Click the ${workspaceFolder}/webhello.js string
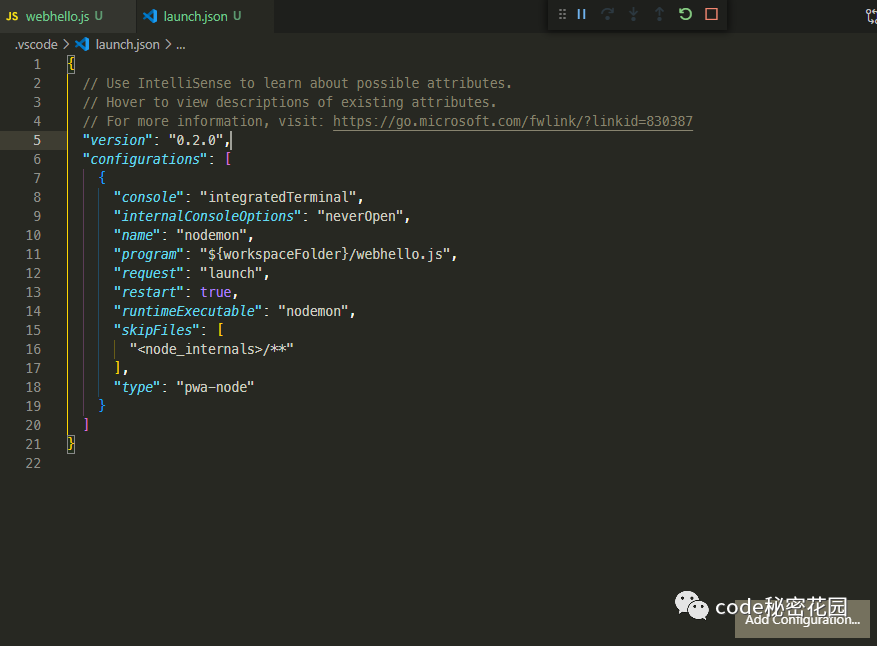 pos(325,254)
